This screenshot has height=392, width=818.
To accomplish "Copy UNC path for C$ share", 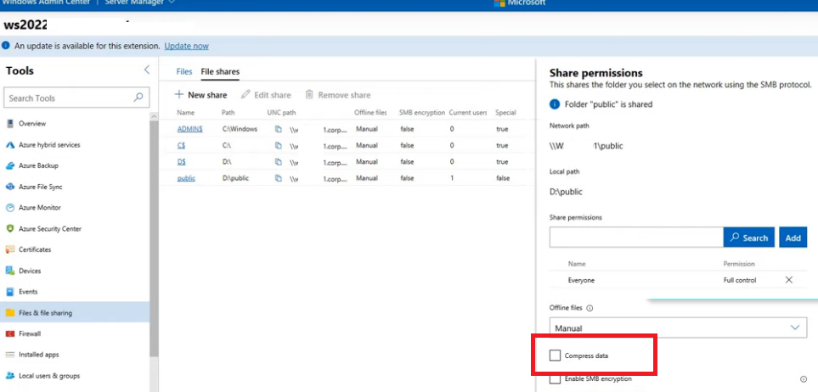I will tap(279, 146).
